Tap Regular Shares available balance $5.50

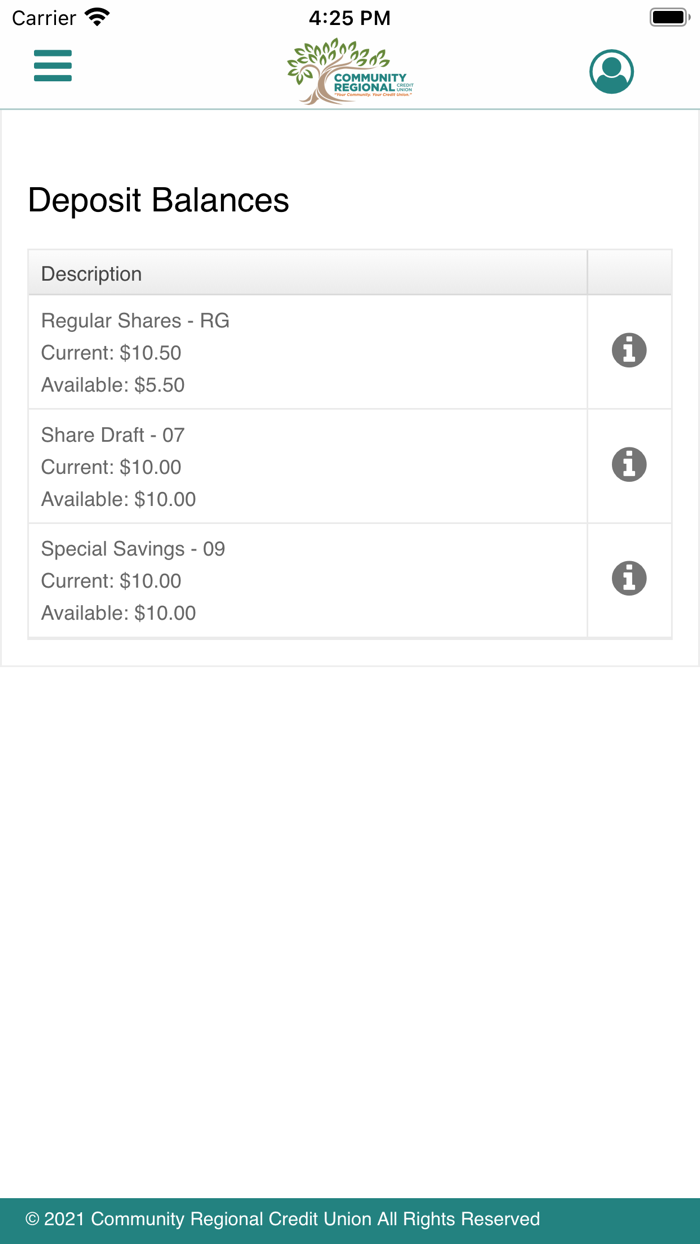(x=113, y=385)
